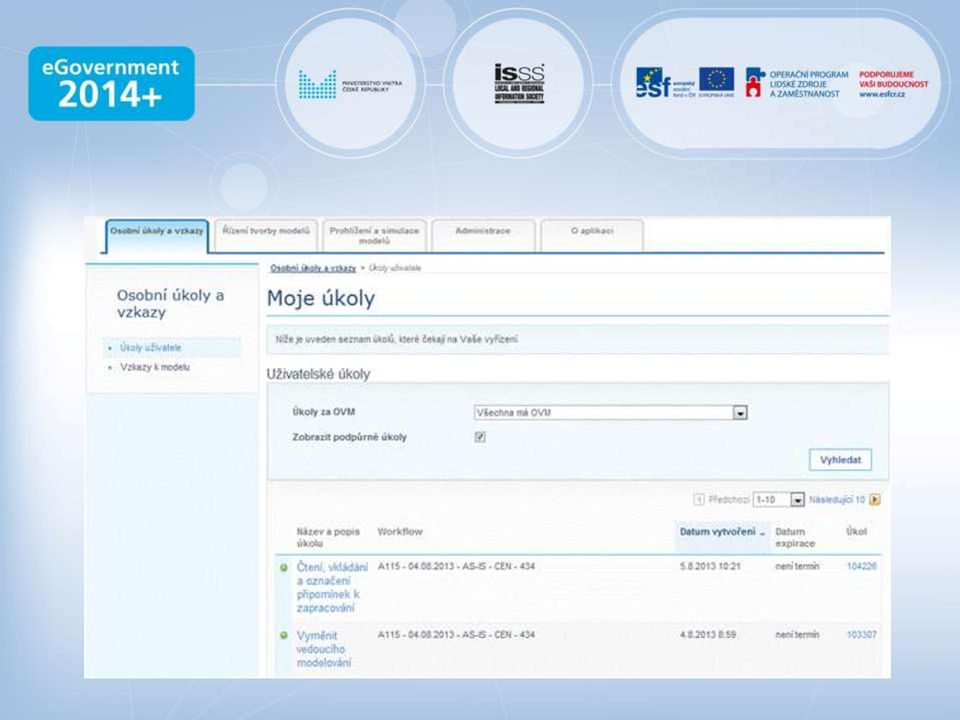Open task number 103307
Screen dimensions: 960x720
(x=861, y=635)
